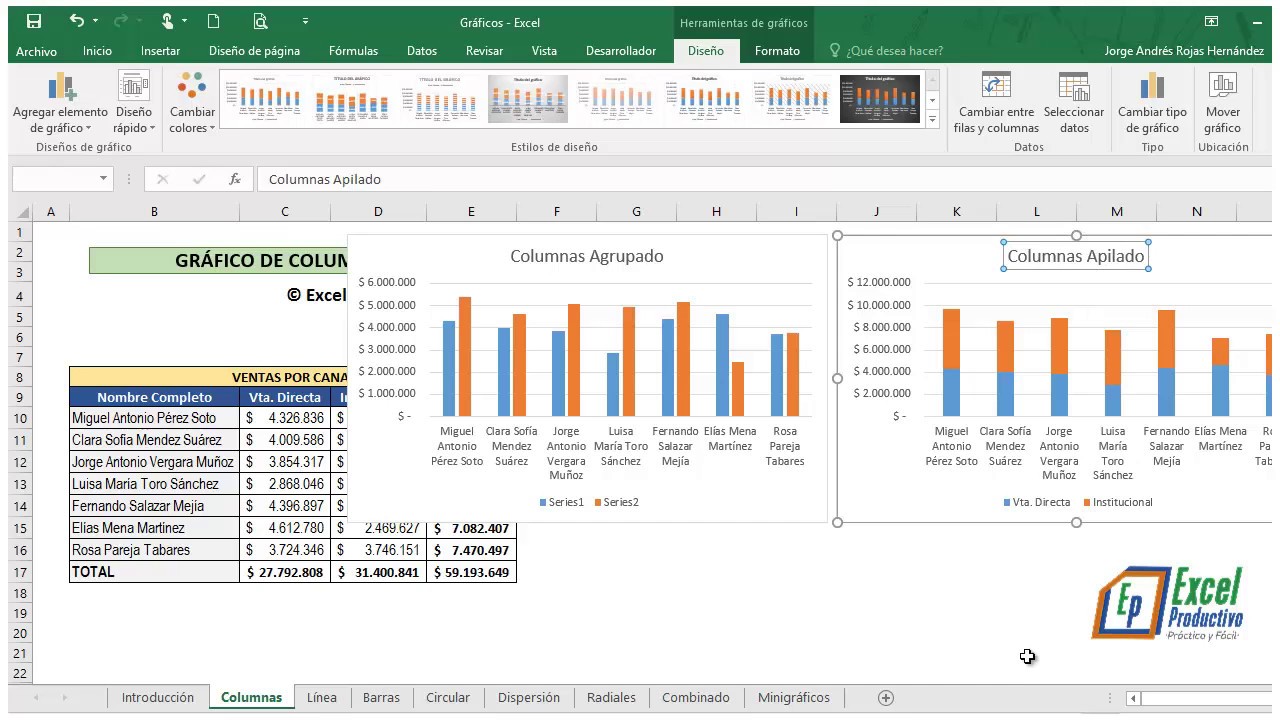
Task: Open the Combinado sheet tab
Action: pos(696,698)
